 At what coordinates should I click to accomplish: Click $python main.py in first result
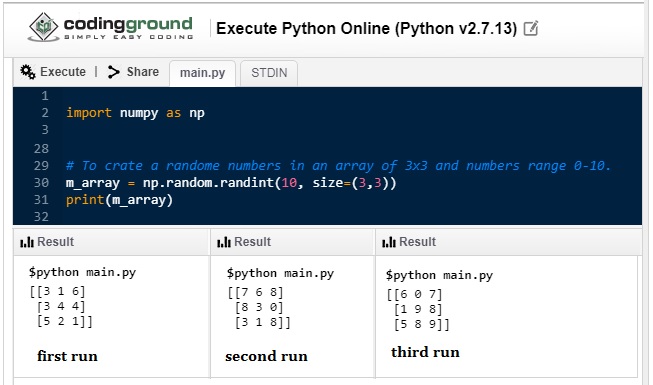coord(82,272)
